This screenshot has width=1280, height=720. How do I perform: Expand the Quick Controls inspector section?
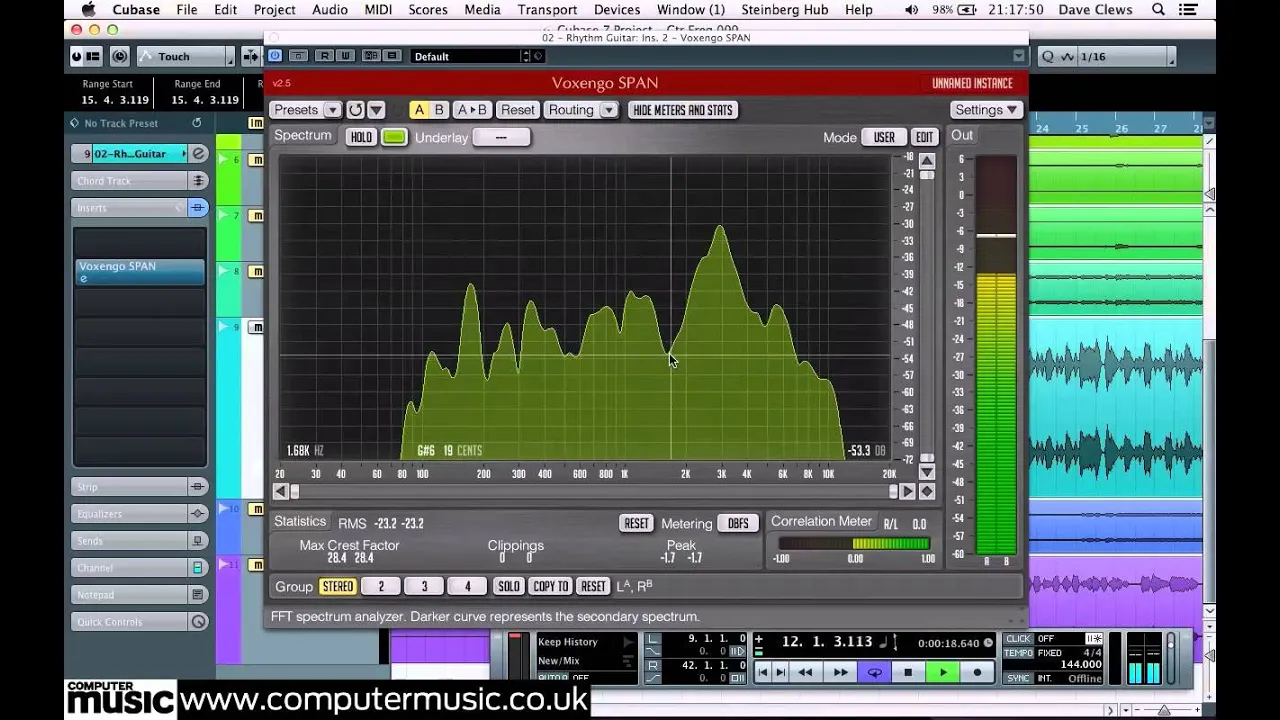pyautogui.click(x=140, y=622)
